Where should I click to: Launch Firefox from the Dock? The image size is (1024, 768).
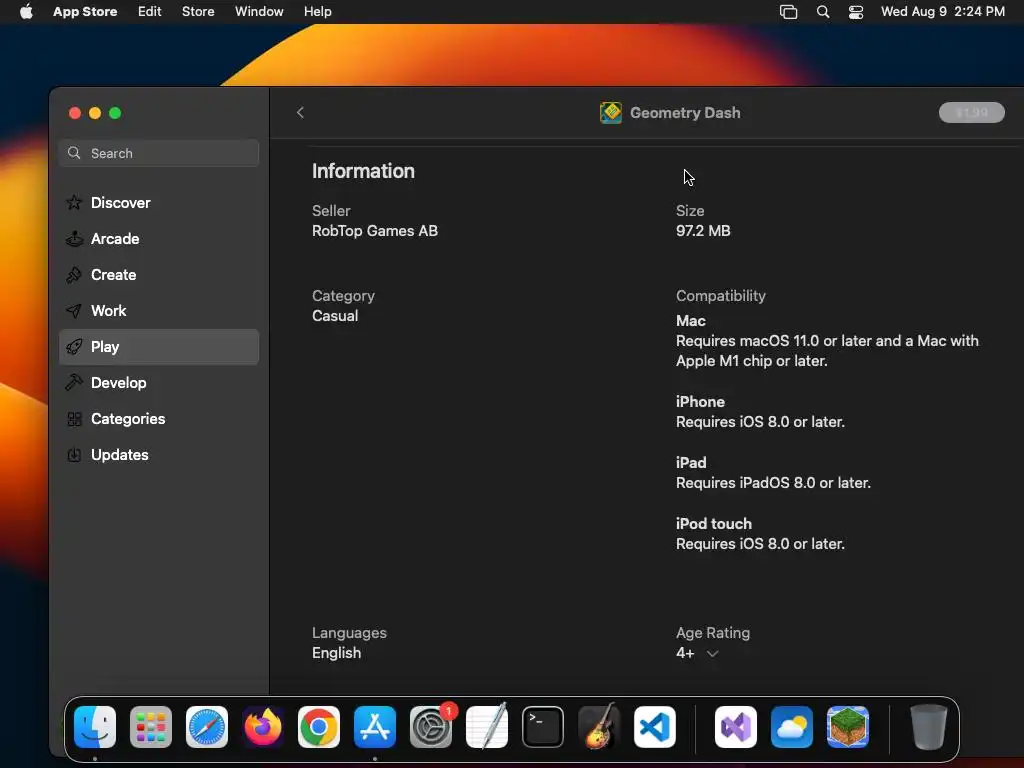(x=263, y=727)
